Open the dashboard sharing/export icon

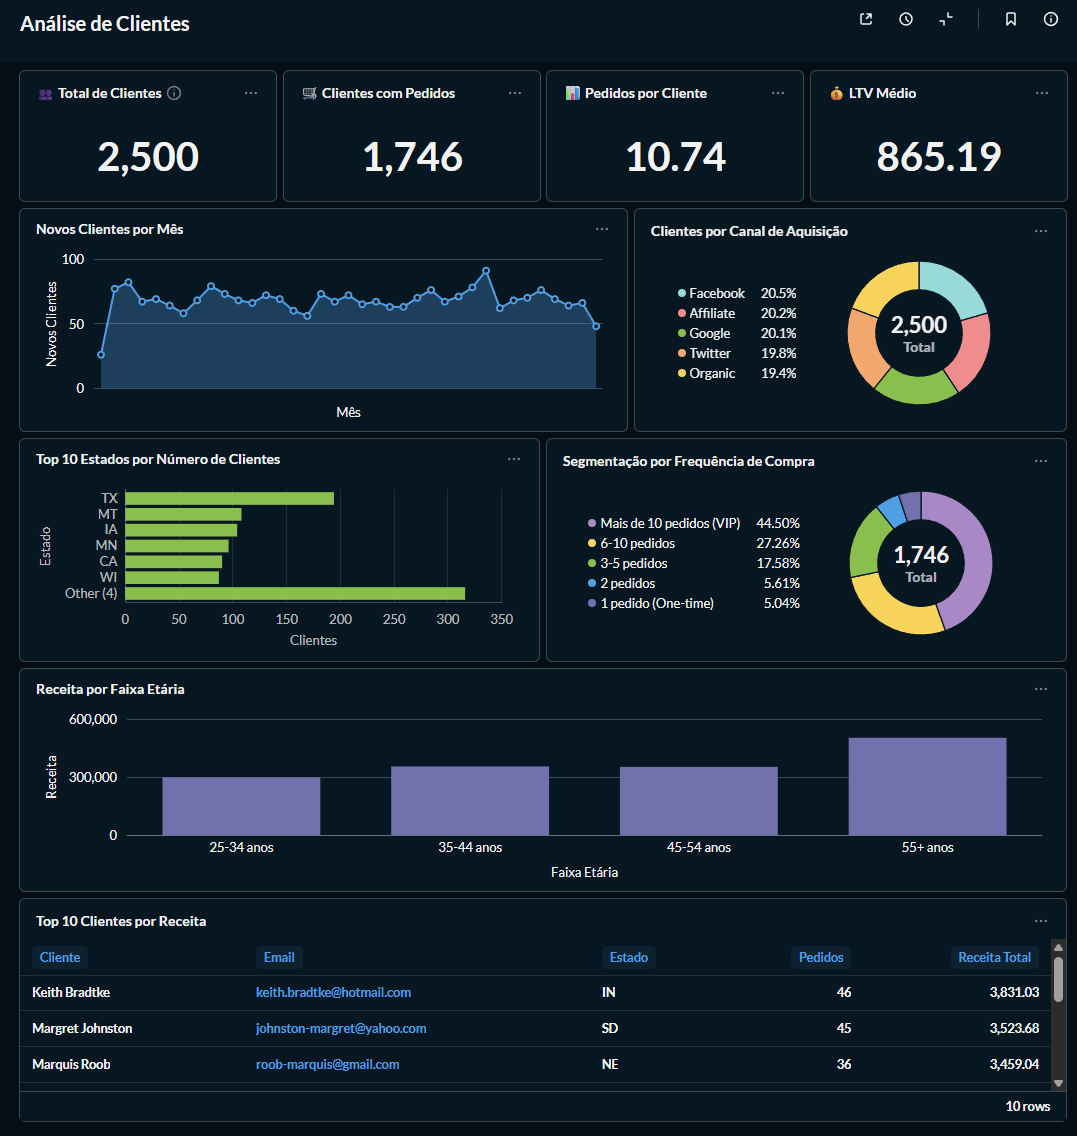pyautogui.click(x=865, y=18)
